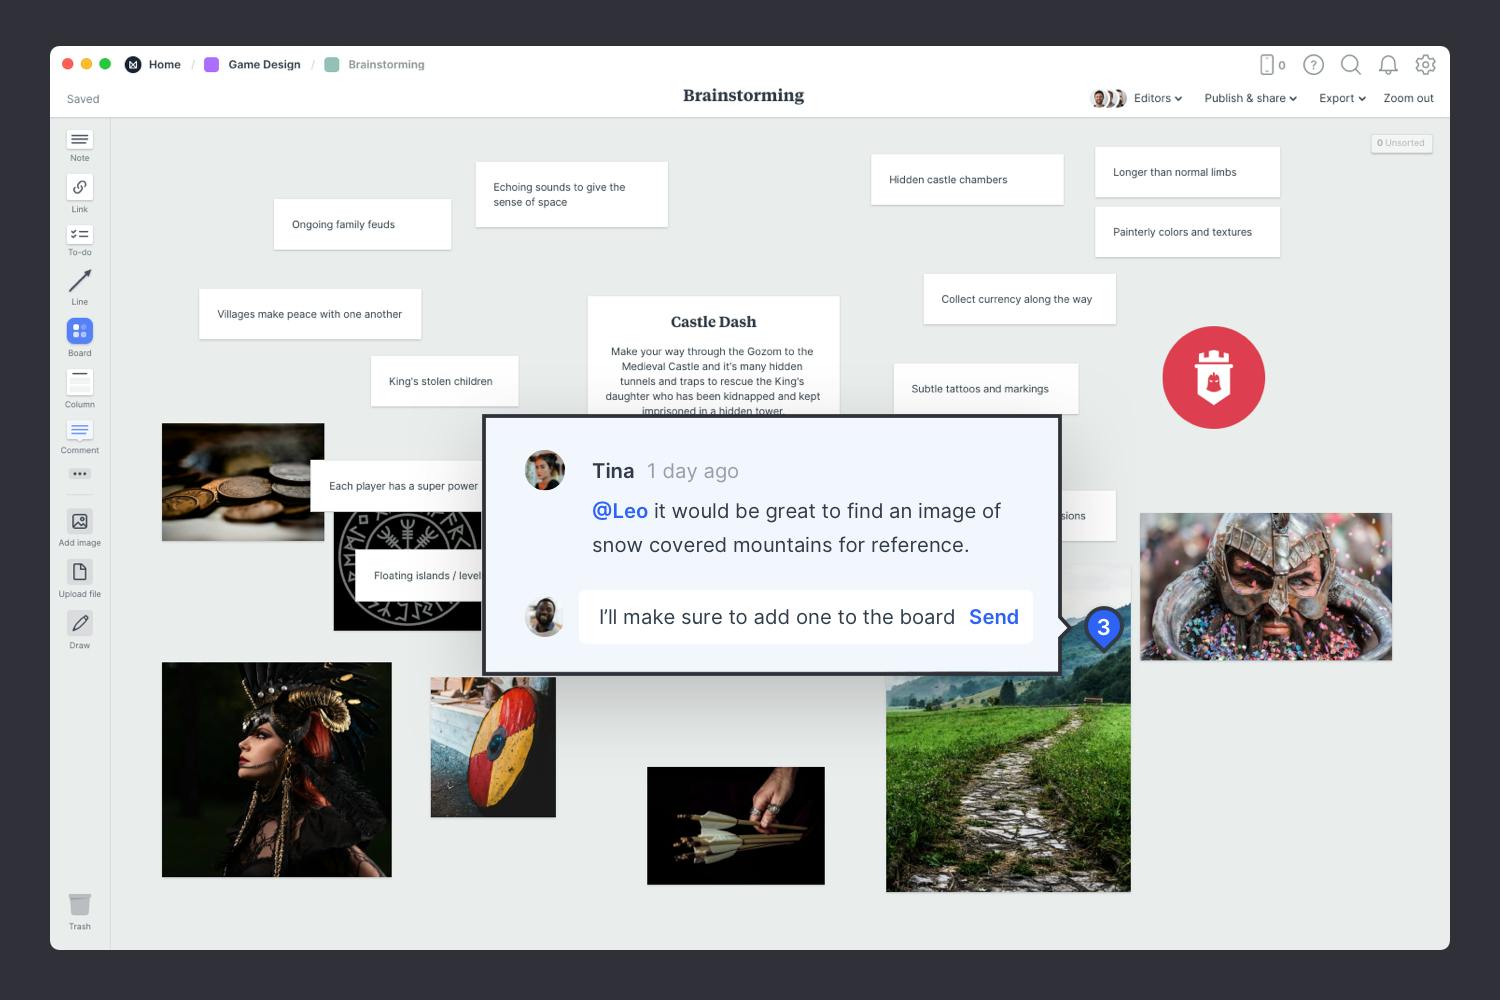Go to Game Design breadcrumb

pos(264,65)
